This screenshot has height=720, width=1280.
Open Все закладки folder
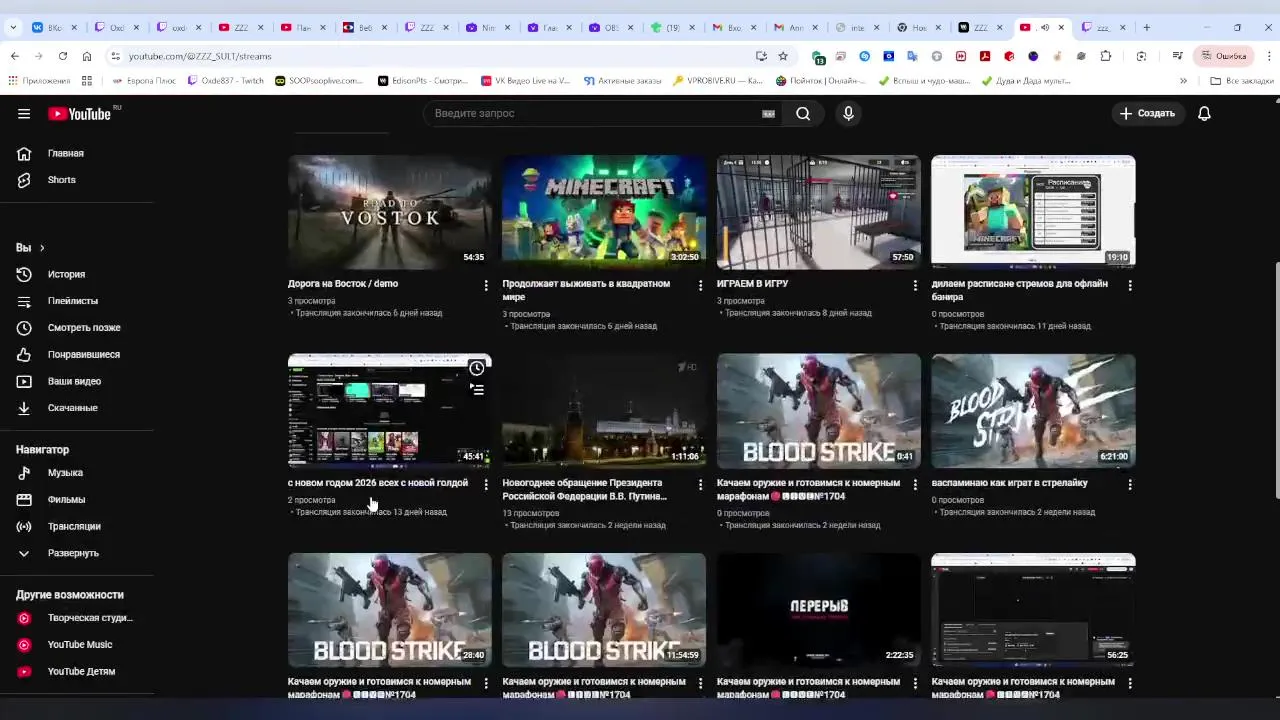click(x=1241, y=81)
